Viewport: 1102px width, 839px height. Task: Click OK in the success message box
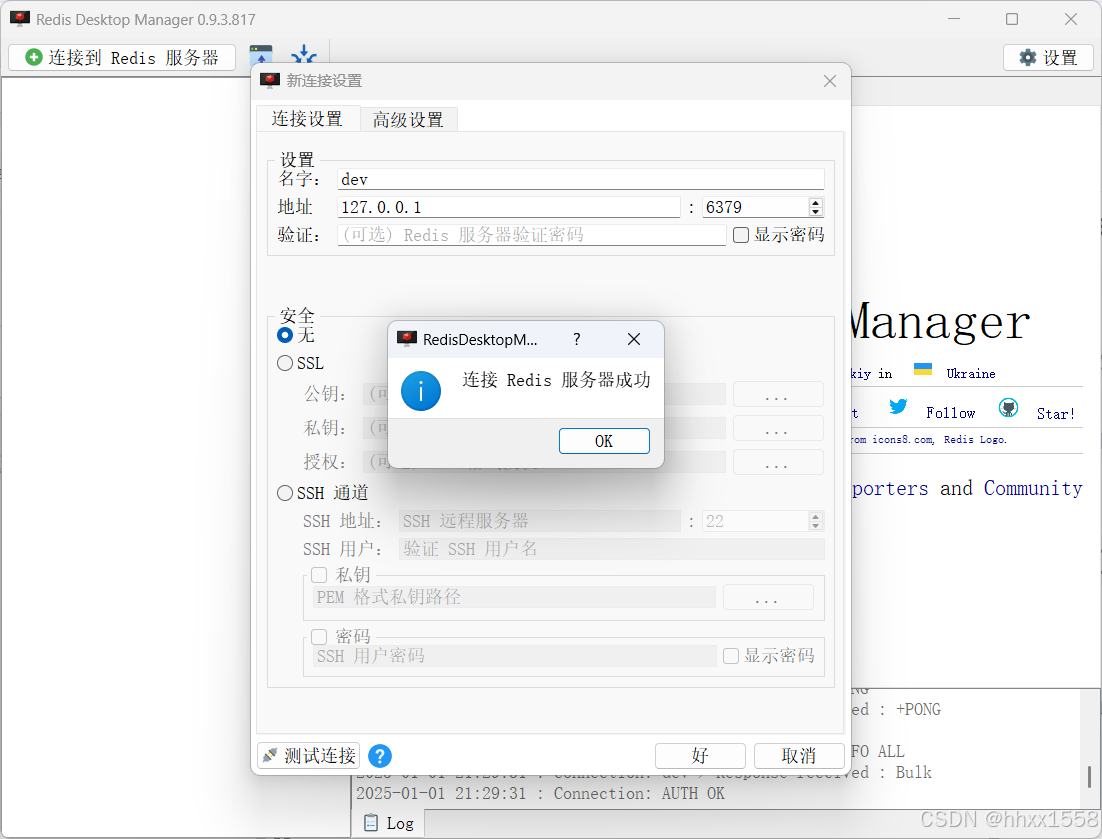point(604,441)
